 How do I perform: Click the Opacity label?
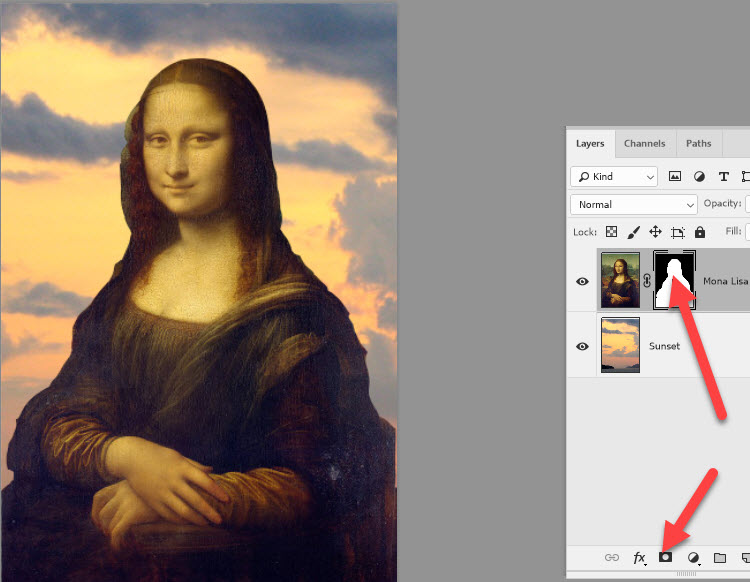(x=722, y=203)
